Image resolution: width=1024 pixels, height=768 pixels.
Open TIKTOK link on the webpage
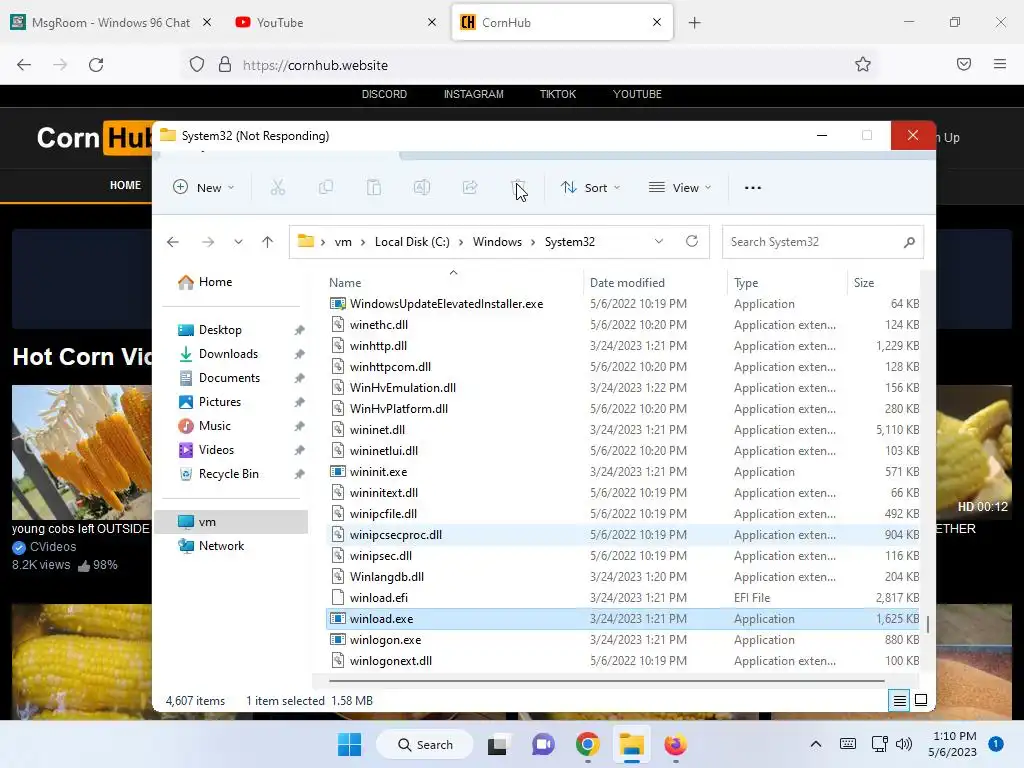(558, 94)
